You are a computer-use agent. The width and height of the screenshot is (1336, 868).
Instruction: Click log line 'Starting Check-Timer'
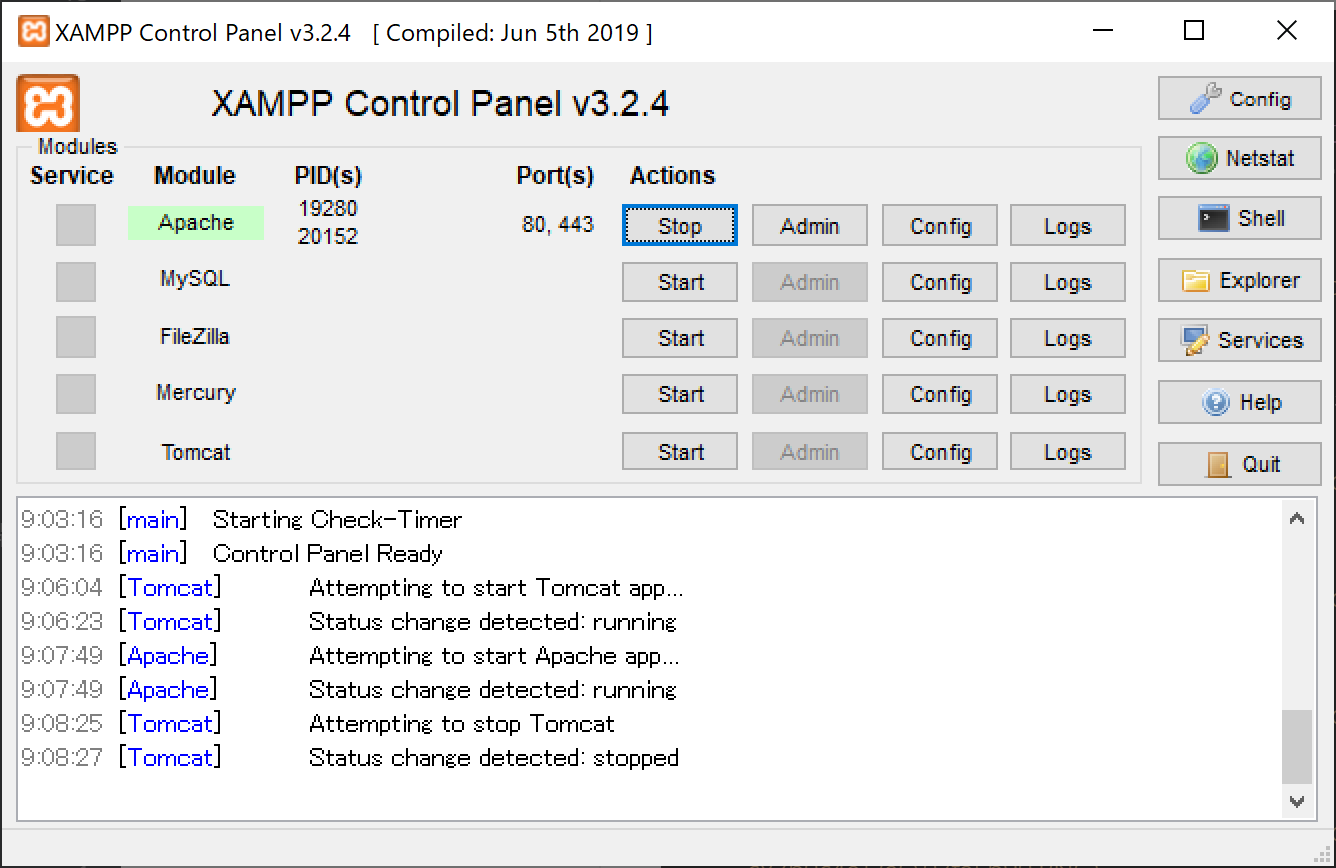(338, 519)
